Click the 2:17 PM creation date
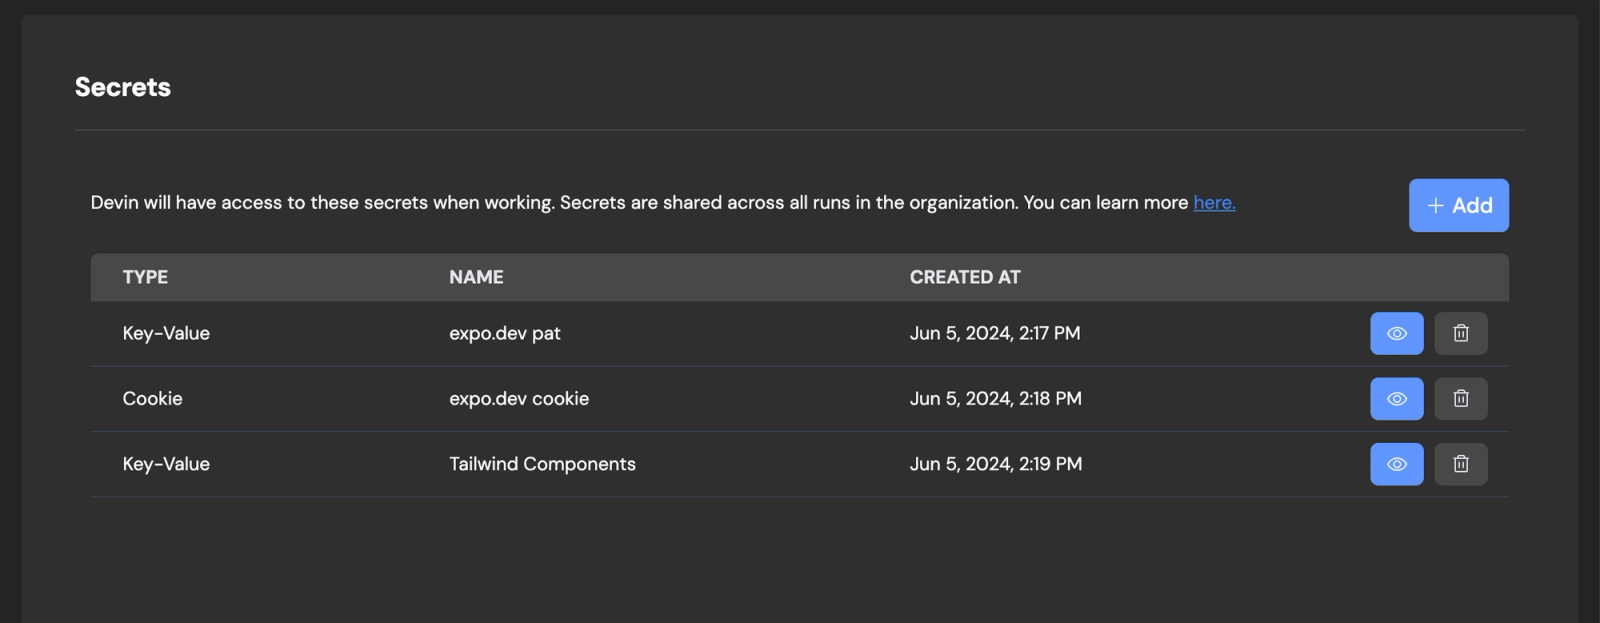Viewport: 1600px width, 623px height. point(994,333)
